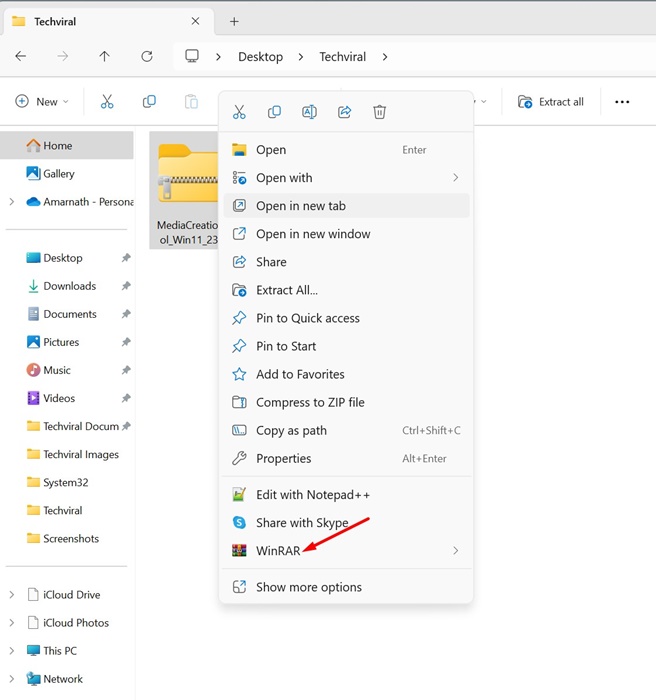Close the Techviral tab
This screenshot has height=700, width=656.
[195, 21]
